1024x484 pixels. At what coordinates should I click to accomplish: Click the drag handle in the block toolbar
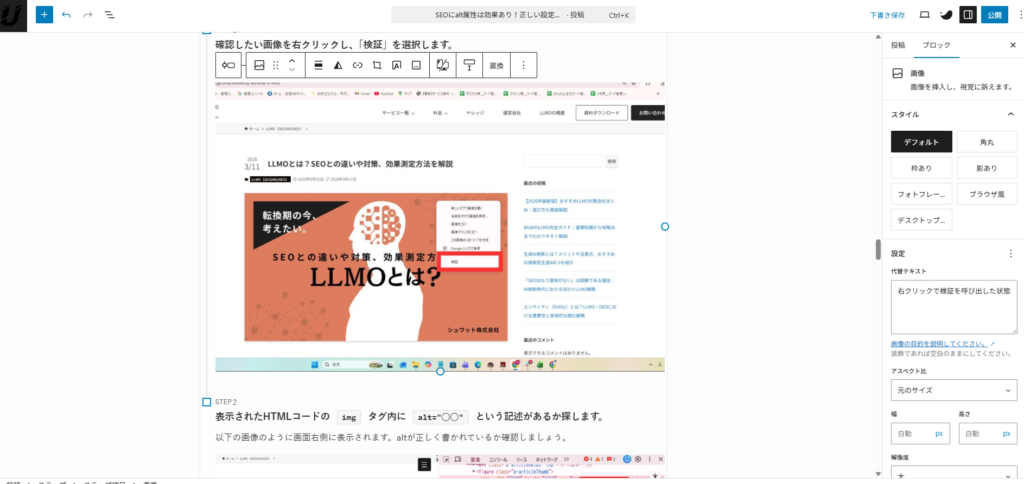pyautogui.click(x=276, y=65)
